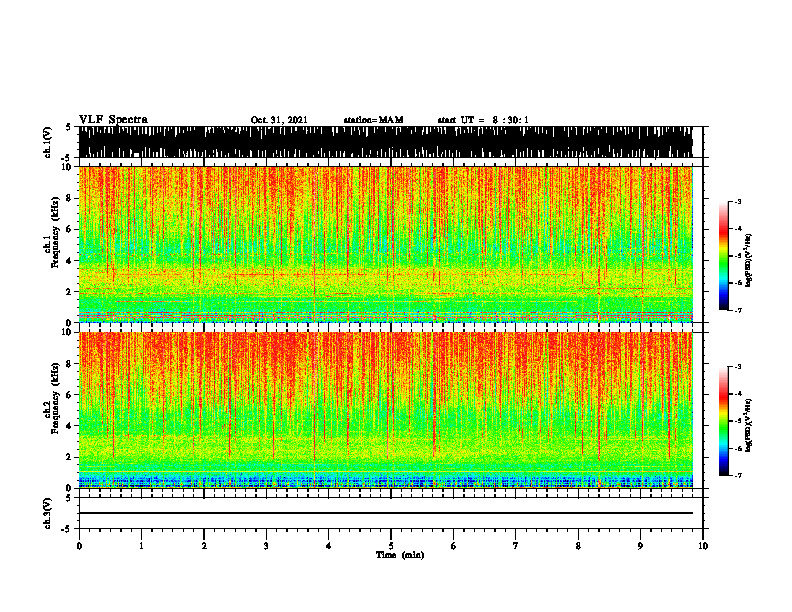Viewport: 792px width, 612px height.
Task: Click the ch.1 spectrogram color bar
Action: (724, 256)
